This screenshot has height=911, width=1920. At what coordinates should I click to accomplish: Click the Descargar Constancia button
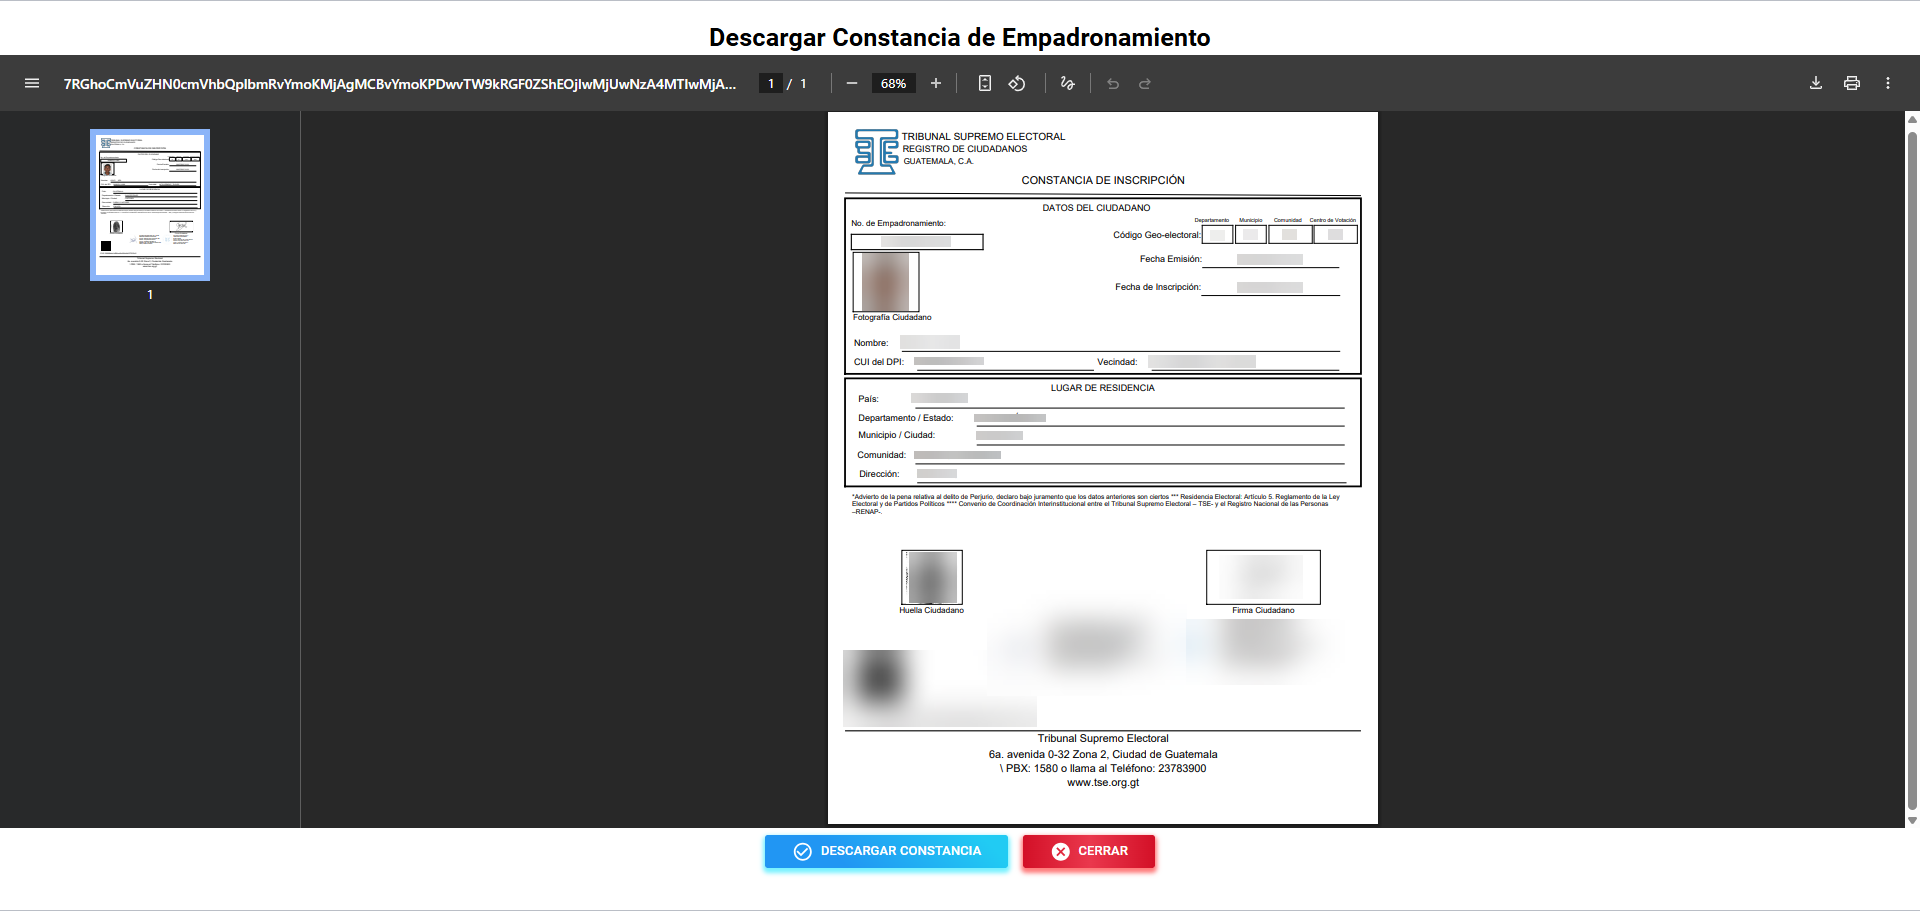(x=886, y=851)
